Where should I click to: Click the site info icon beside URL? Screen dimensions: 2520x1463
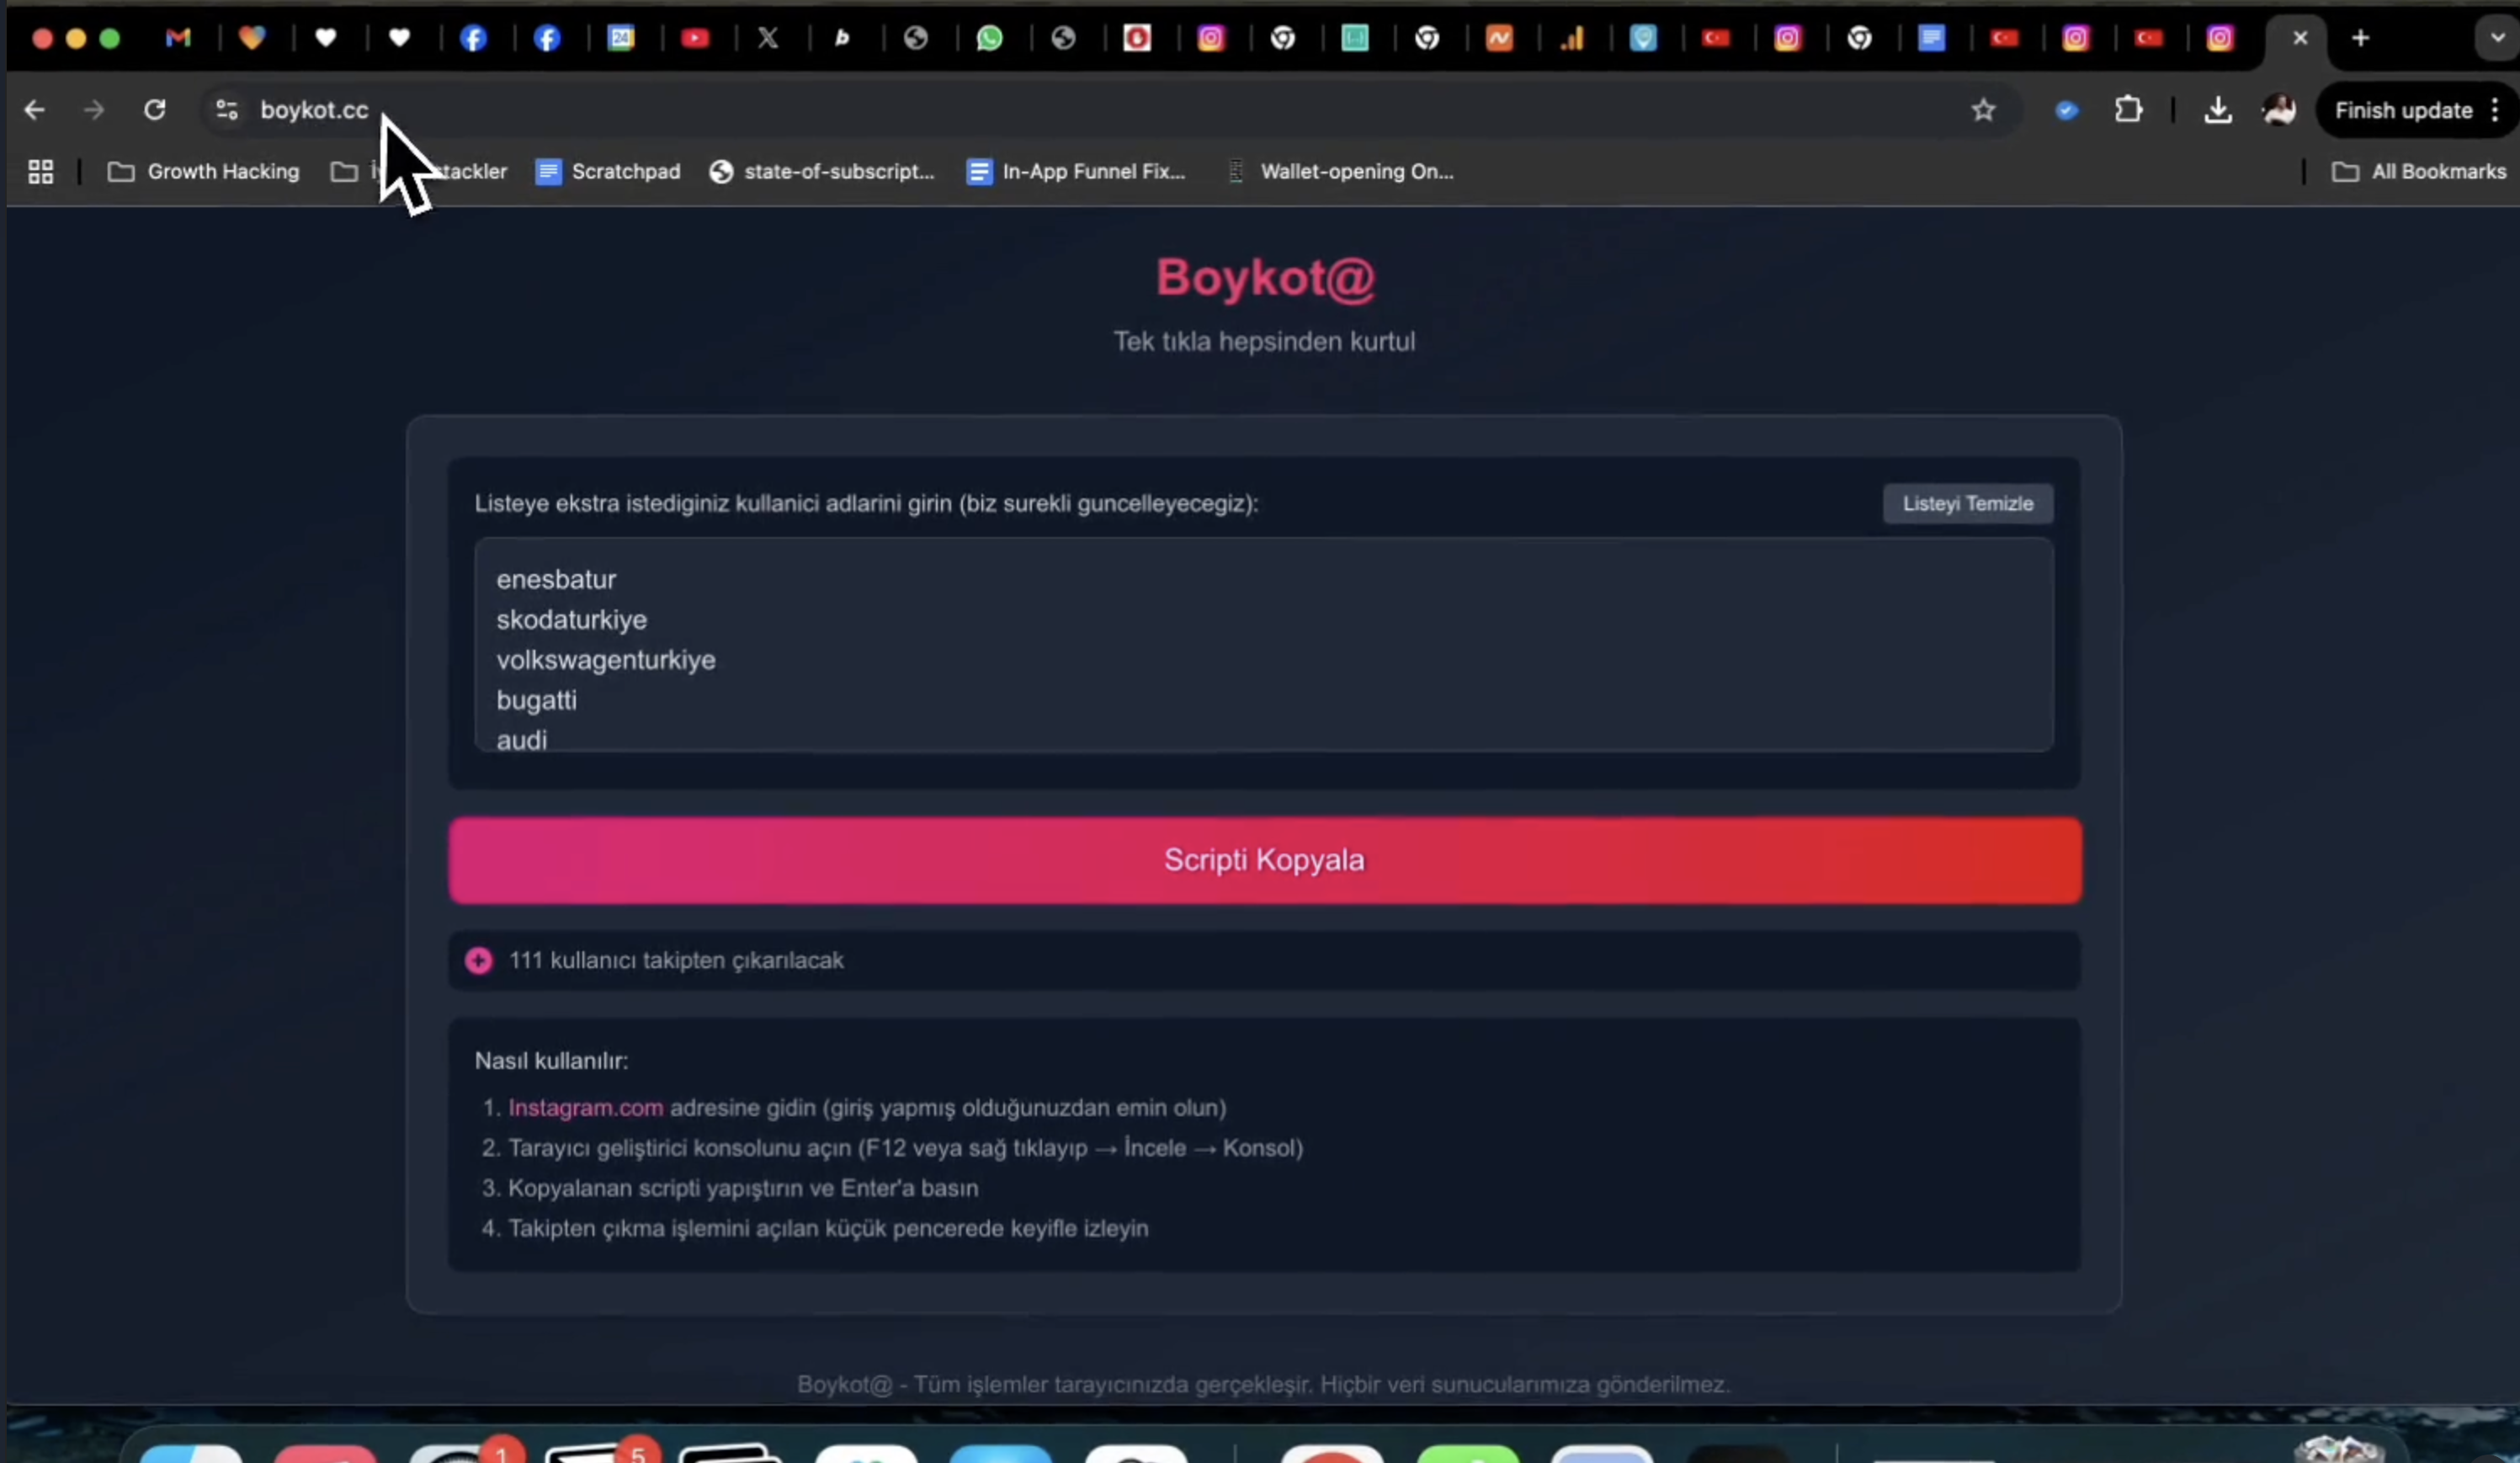point(227,110)
